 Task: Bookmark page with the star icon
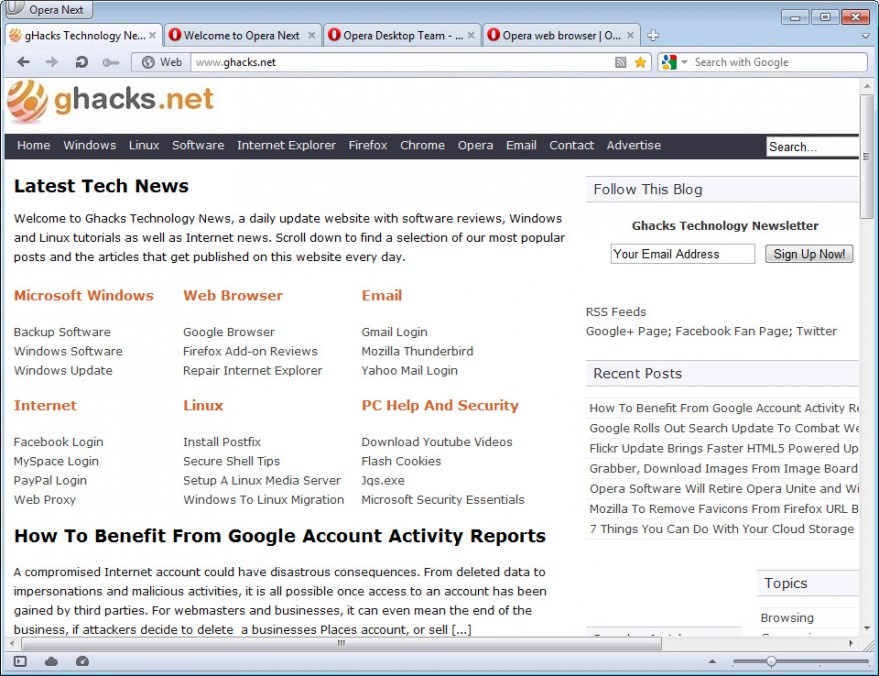tap(640, 62)
